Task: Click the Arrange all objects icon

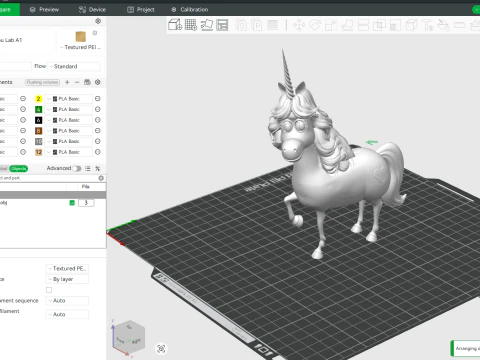Action: point(222,25)
